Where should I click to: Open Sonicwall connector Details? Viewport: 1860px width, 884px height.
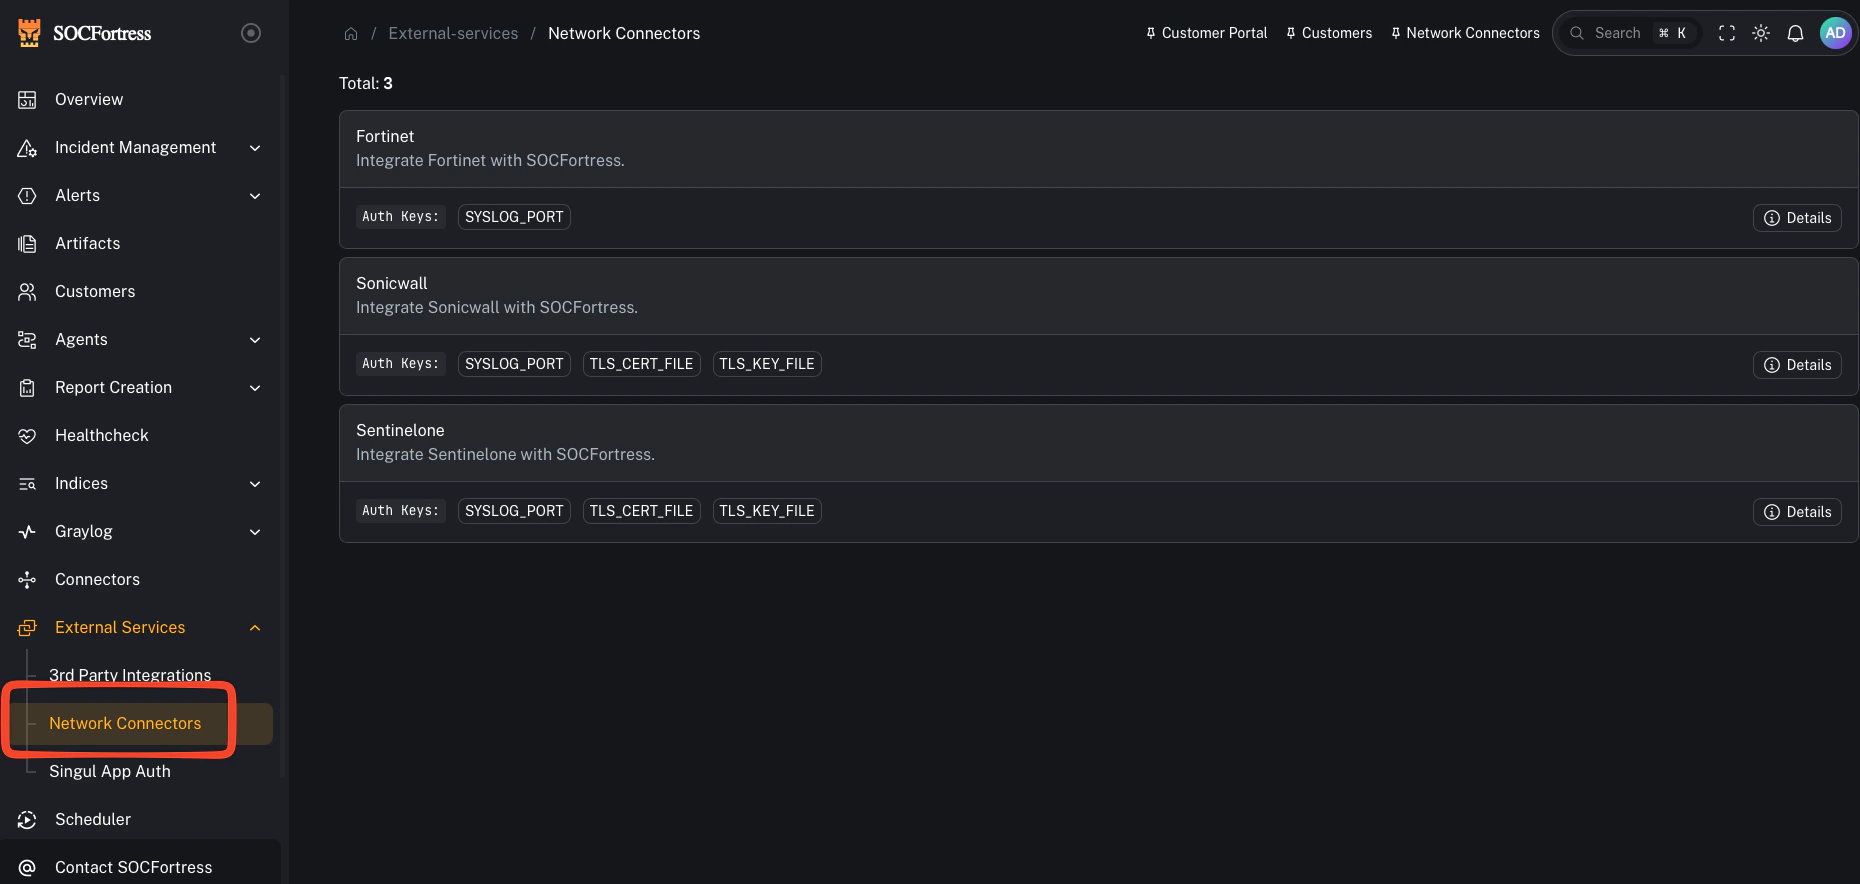(x=1797, y=365)
